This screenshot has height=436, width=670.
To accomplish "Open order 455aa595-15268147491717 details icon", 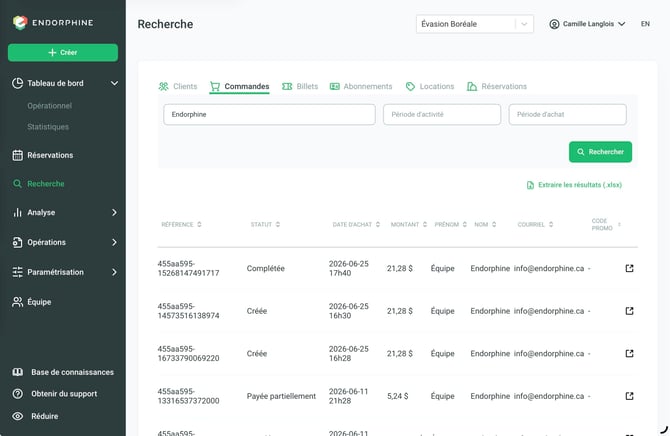I will (629, 268).
